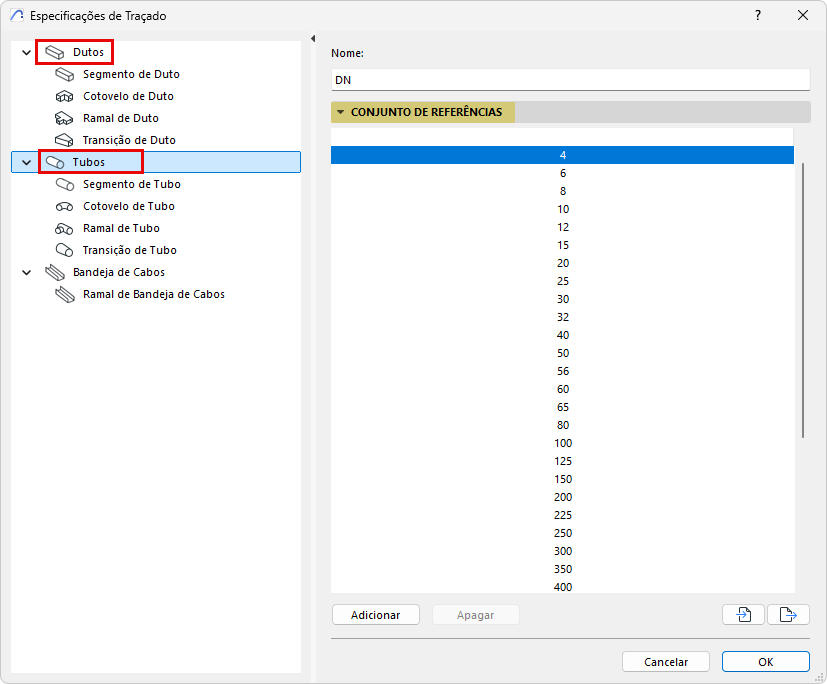Viewport: 827px width, 684px height.
Task: Select the Ramal de Bandeja de Cabos label
Action: 154,295
